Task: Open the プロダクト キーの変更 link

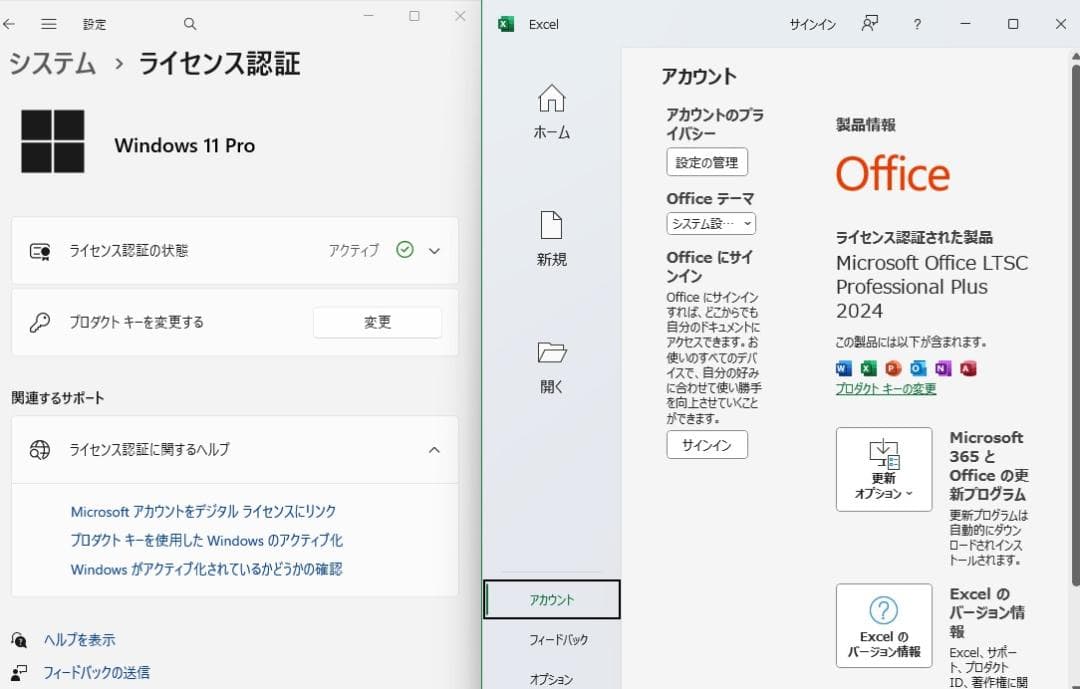Action: point(886,389)
